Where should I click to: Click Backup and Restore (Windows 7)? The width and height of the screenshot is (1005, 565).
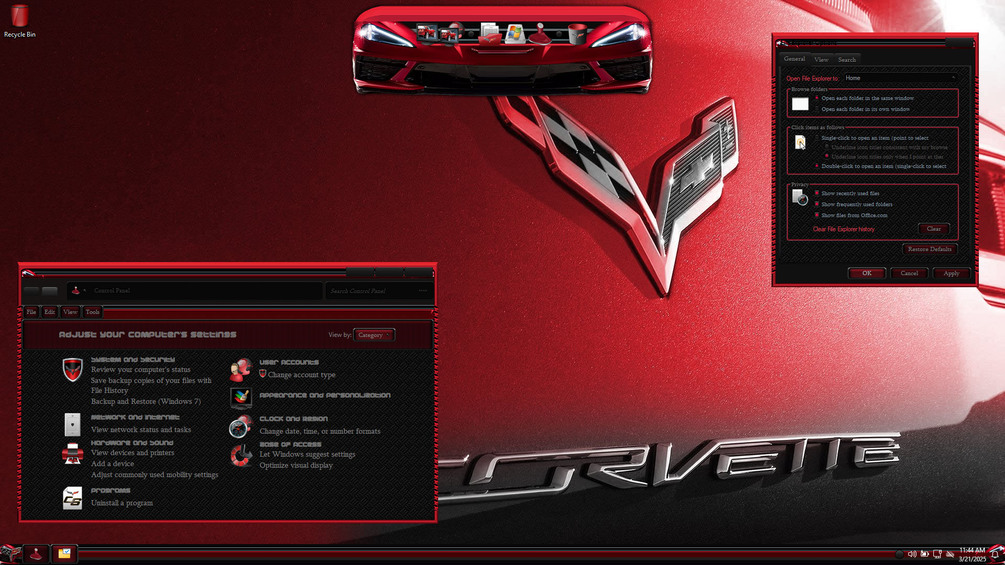[145, 402]
